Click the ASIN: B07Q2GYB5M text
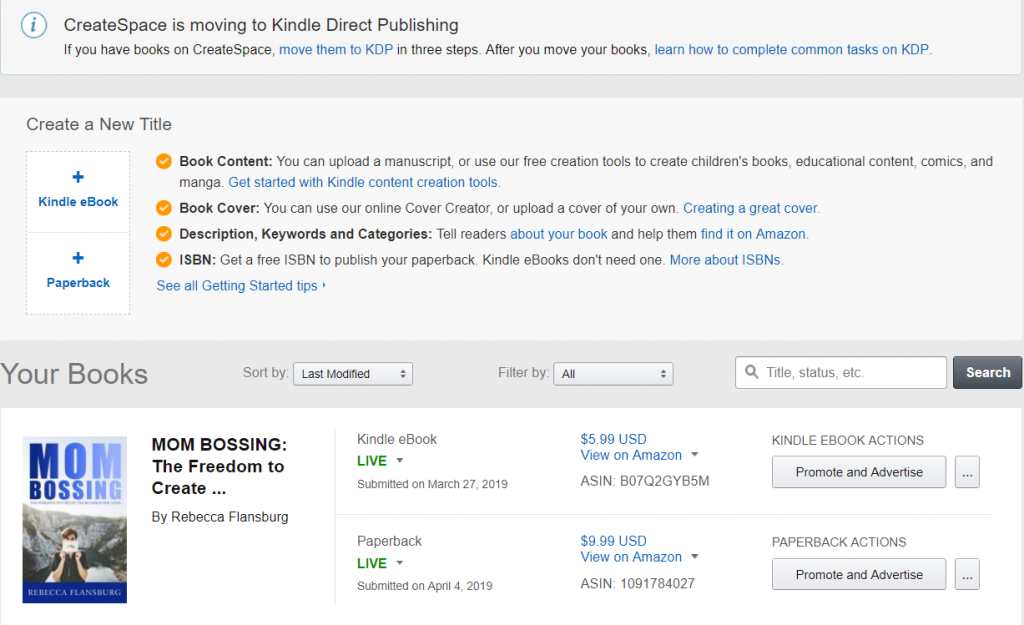The height and width of the screenshot is (625, 1024). (645, 481)
